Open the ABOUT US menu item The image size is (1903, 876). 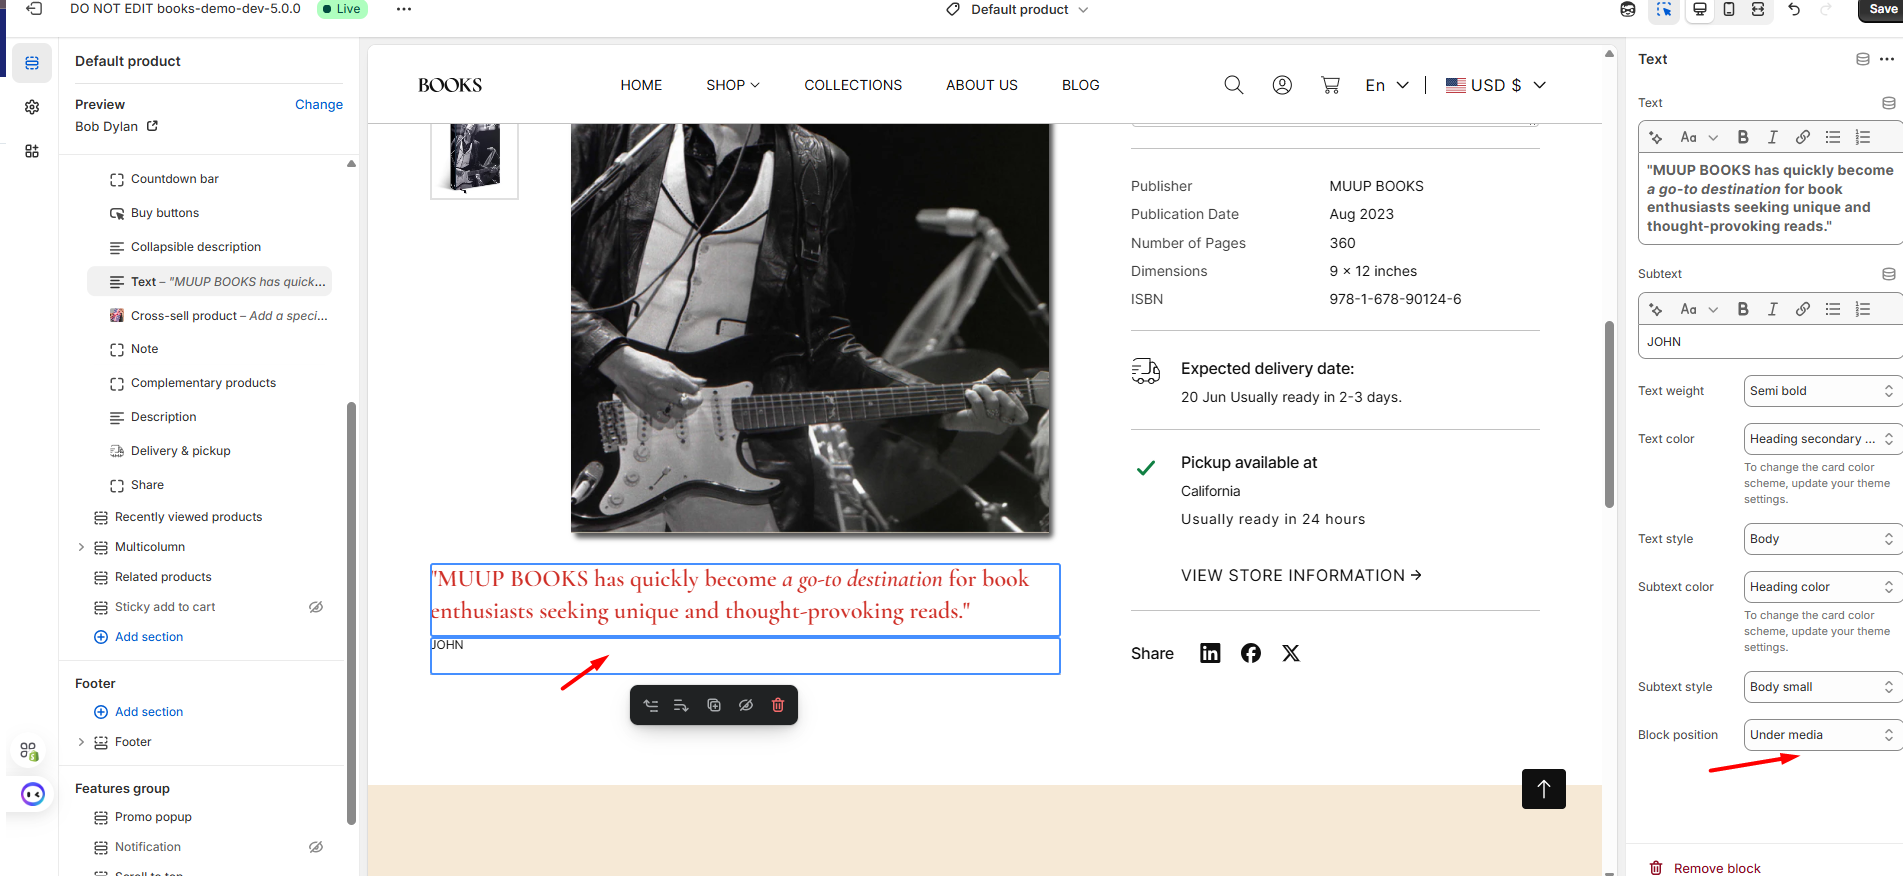[982, 85]
